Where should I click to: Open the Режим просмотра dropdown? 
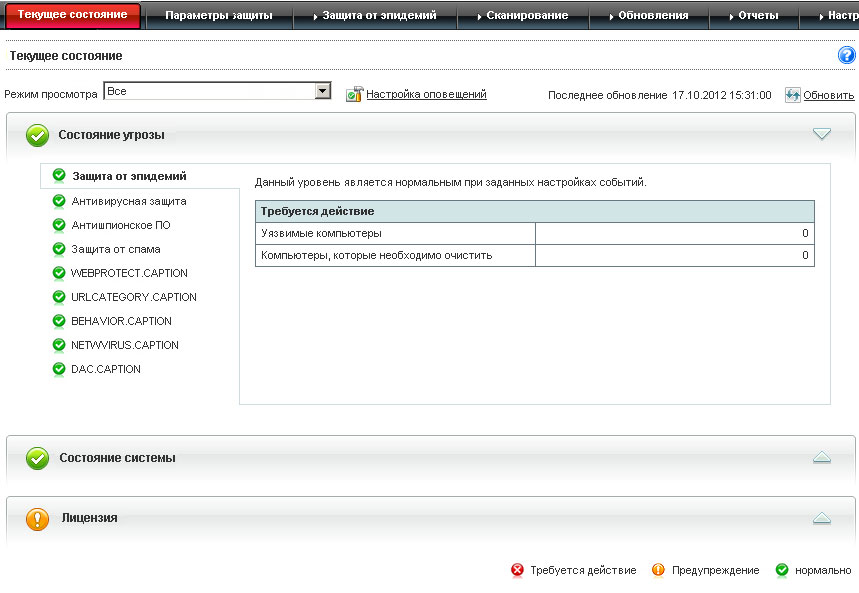click(322, 92)
